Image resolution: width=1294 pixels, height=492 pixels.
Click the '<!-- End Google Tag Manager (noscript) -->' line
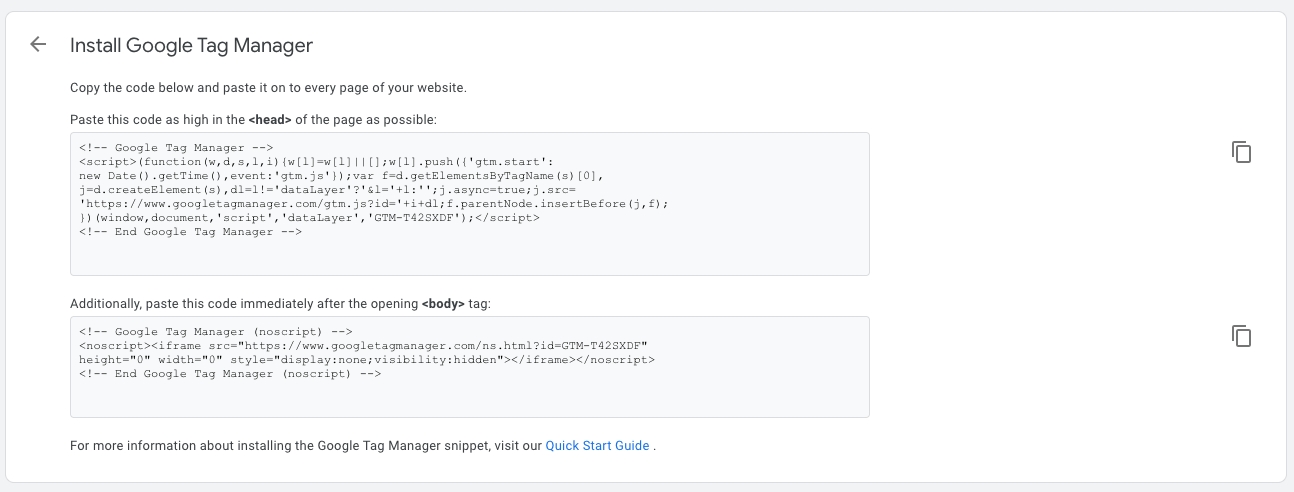[x=230, y=373]
